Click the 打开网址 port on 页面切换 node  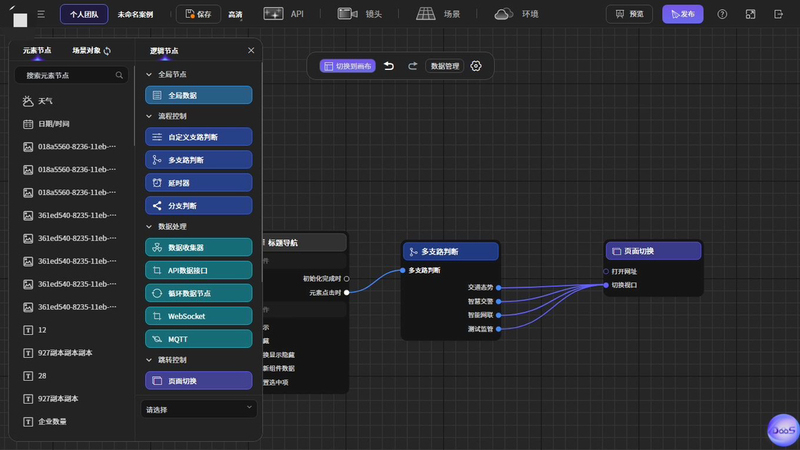[x=606, y=271]
